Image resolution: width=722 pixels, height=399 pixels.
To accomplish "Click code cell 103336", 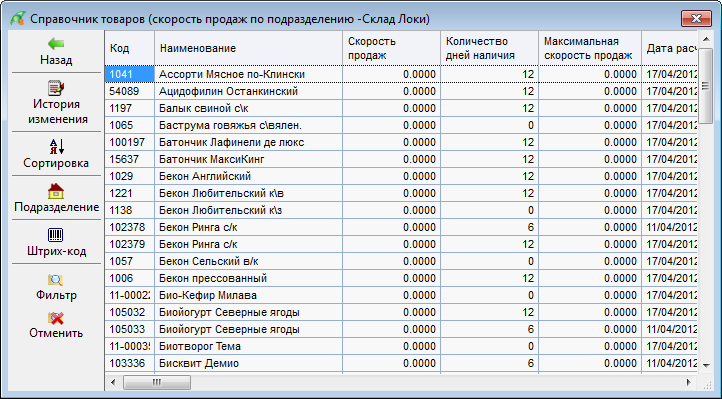I will click(x=130, y=364).
